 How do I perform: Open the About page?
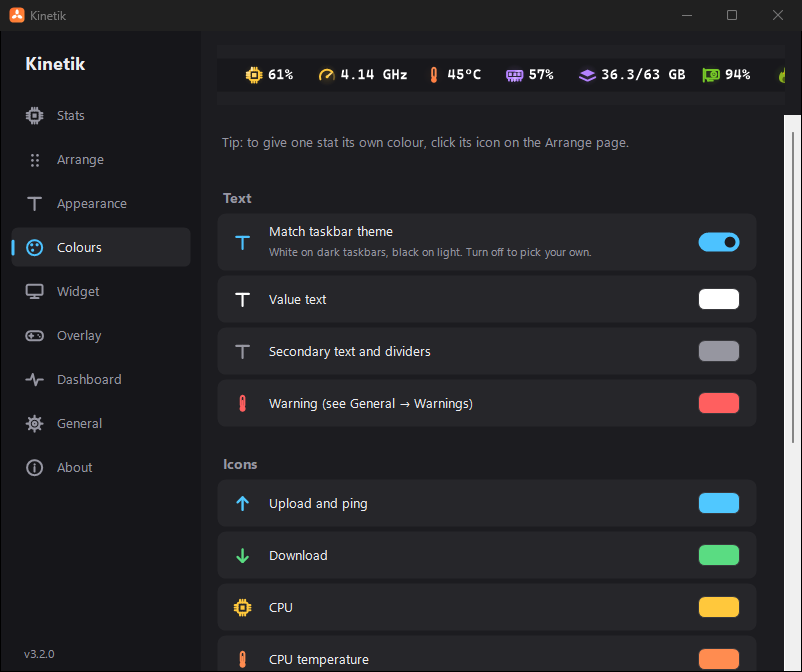[101, 467]
